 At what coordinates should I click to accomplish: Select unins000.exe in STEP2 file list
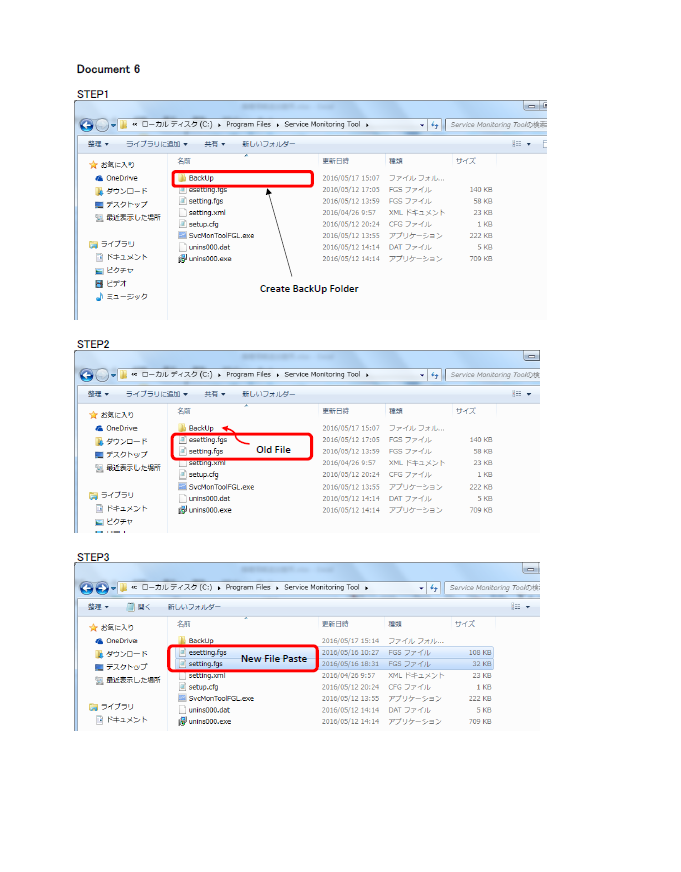pyautogui.click(x=205, y=510)
